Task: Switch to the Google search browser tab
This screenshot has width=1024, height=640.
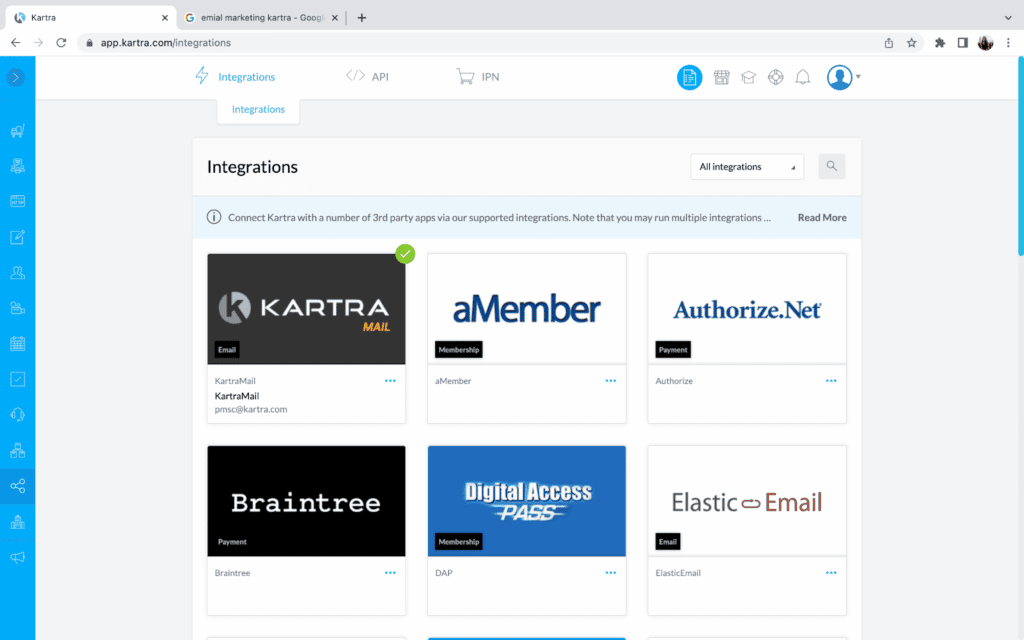Action: pos(262,18)
